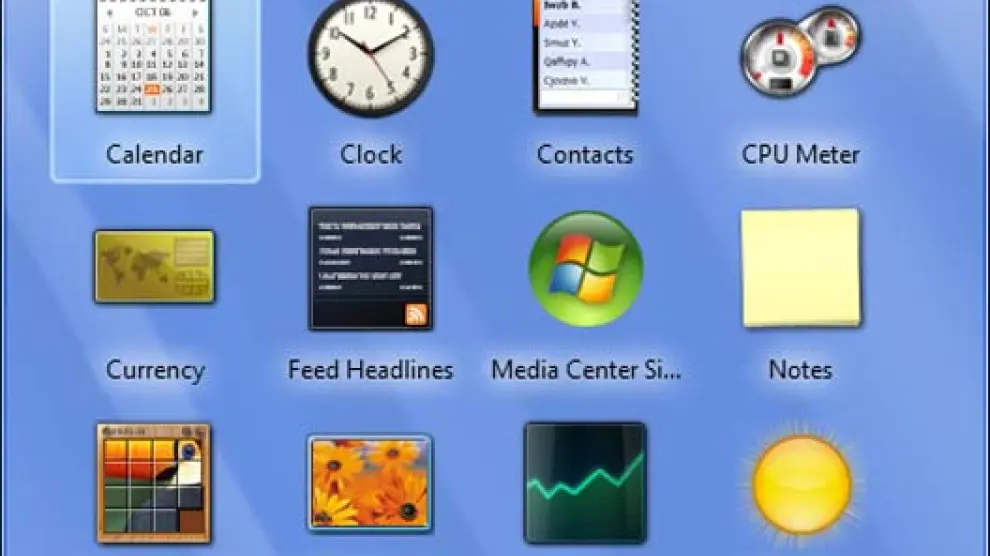Select the truncated "Media Center Si..." label
990x556 pixels.
(585, 370)
